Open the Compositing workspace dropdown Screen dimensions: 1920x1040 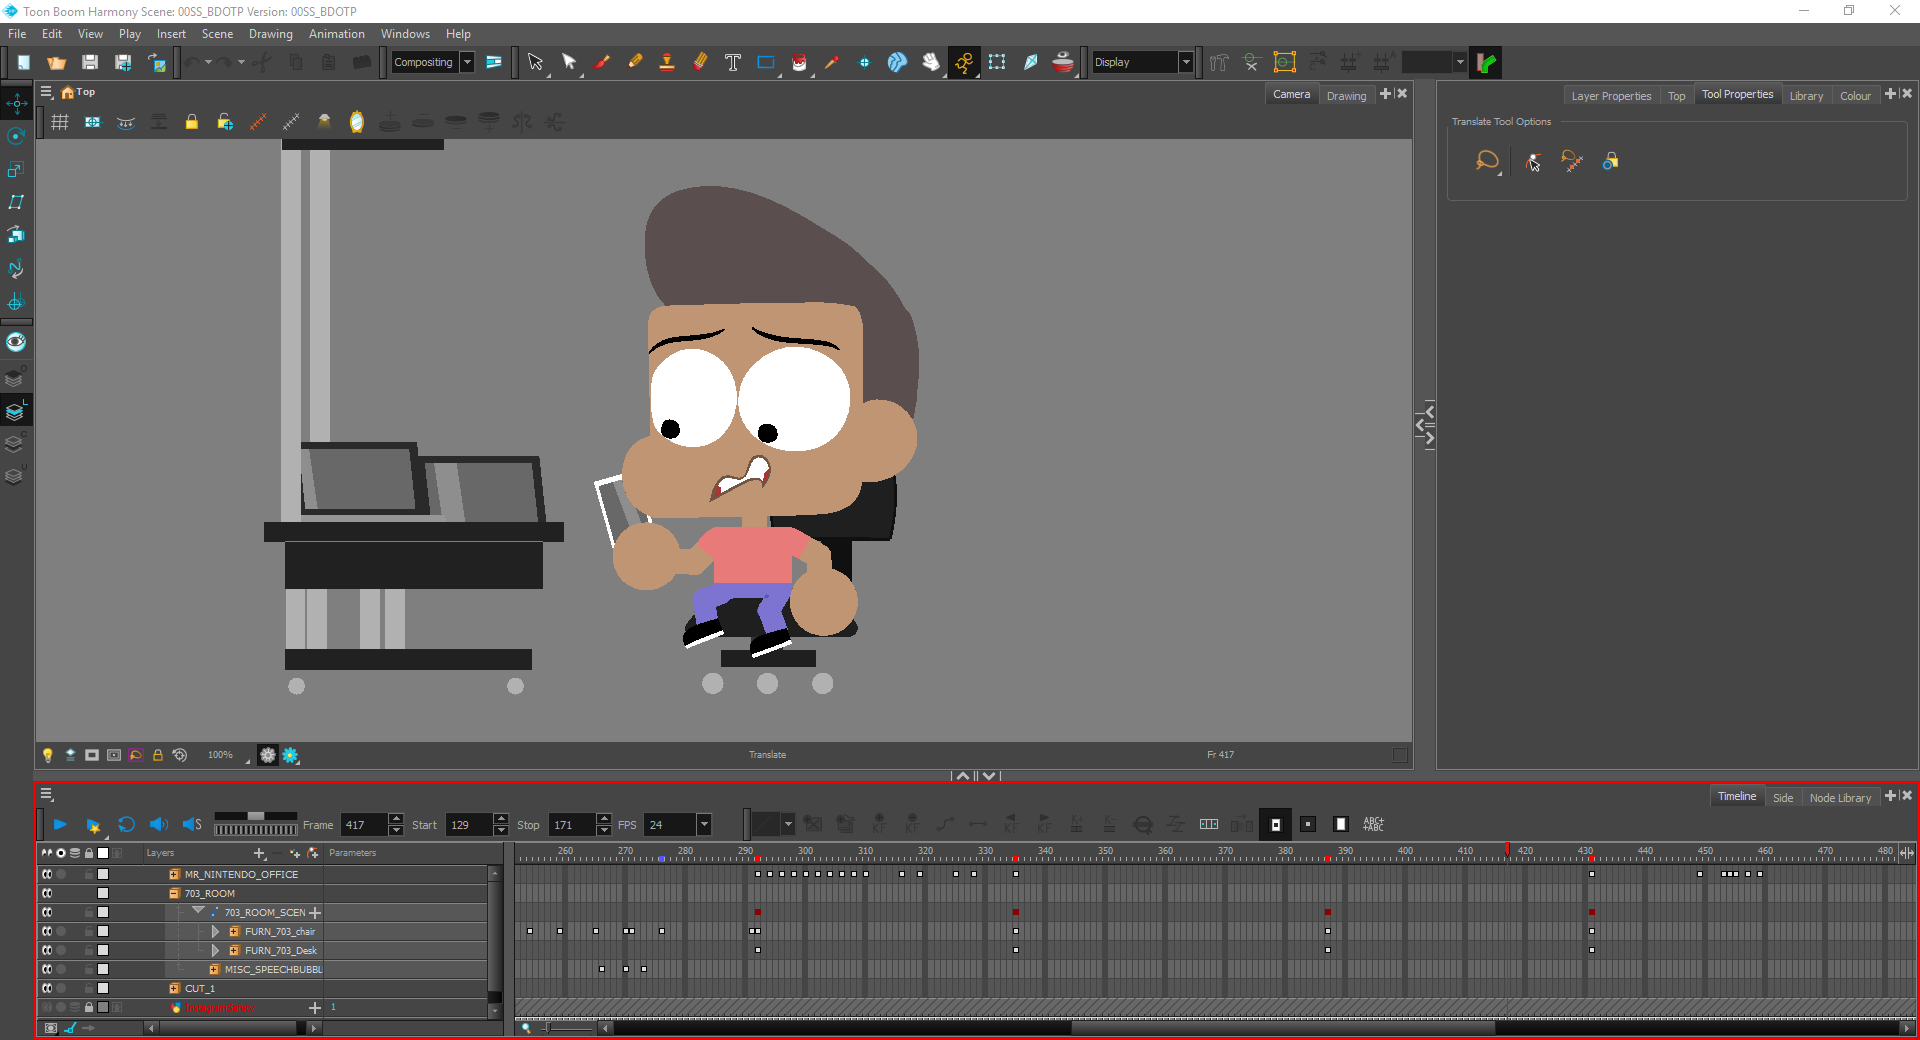click(x=467, y=62)
